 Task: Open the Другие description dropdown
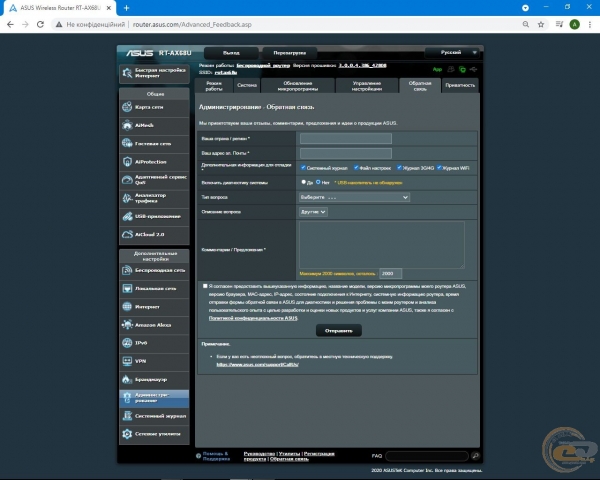click(x=313, y=212)
